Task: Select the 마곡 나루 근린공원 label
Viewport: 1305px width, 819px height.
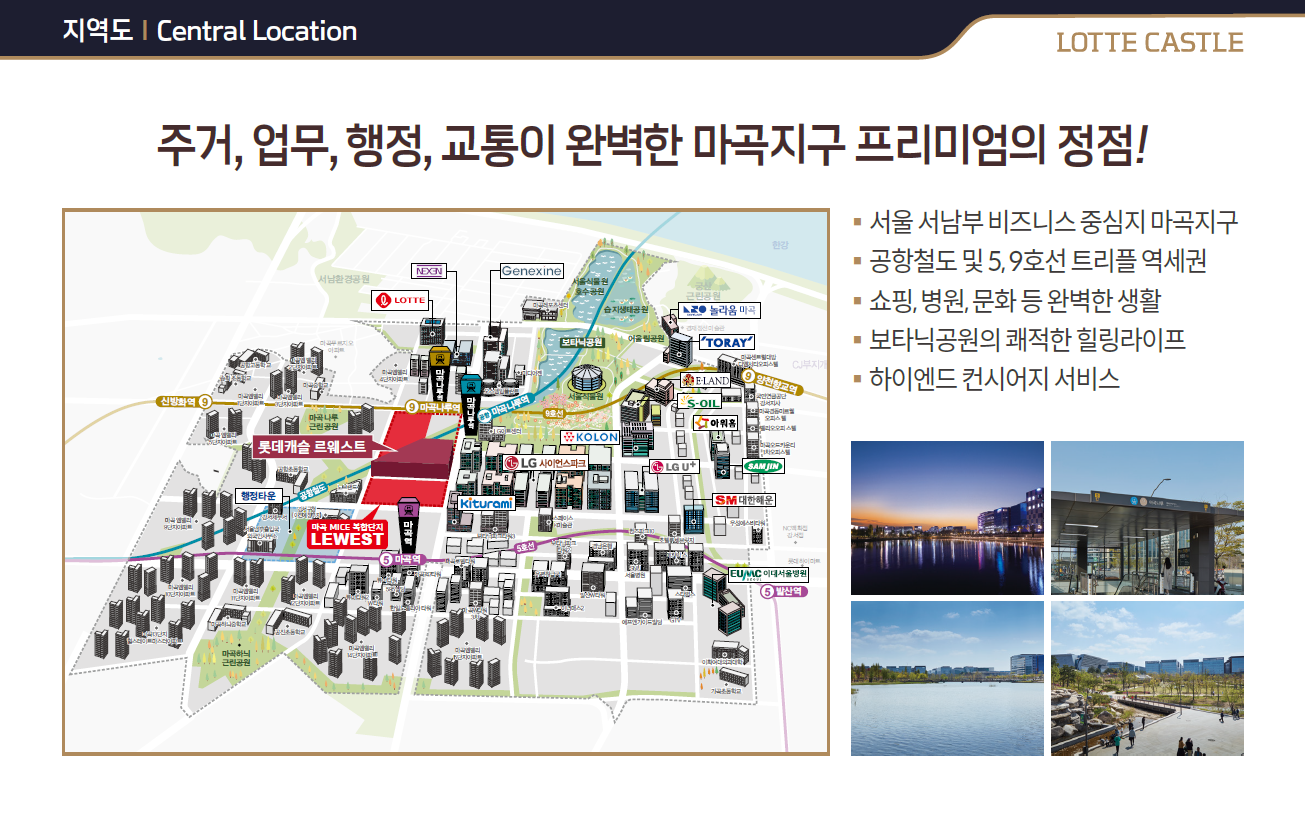Action: (323, 420)
